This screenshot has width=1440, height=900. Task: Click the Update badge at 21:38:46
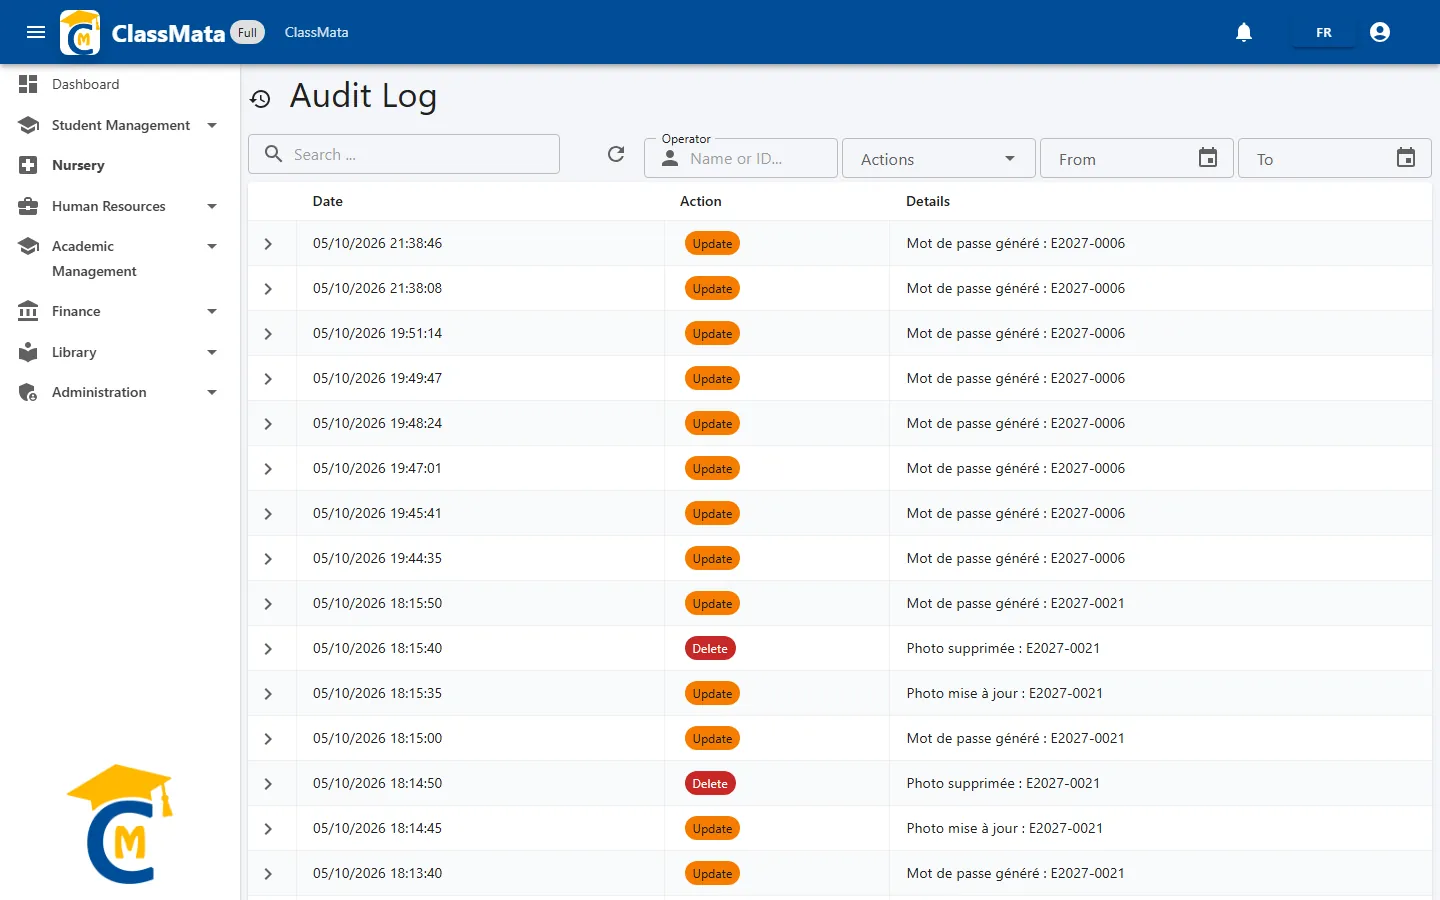pyautogui.click(x=712, y=243)
